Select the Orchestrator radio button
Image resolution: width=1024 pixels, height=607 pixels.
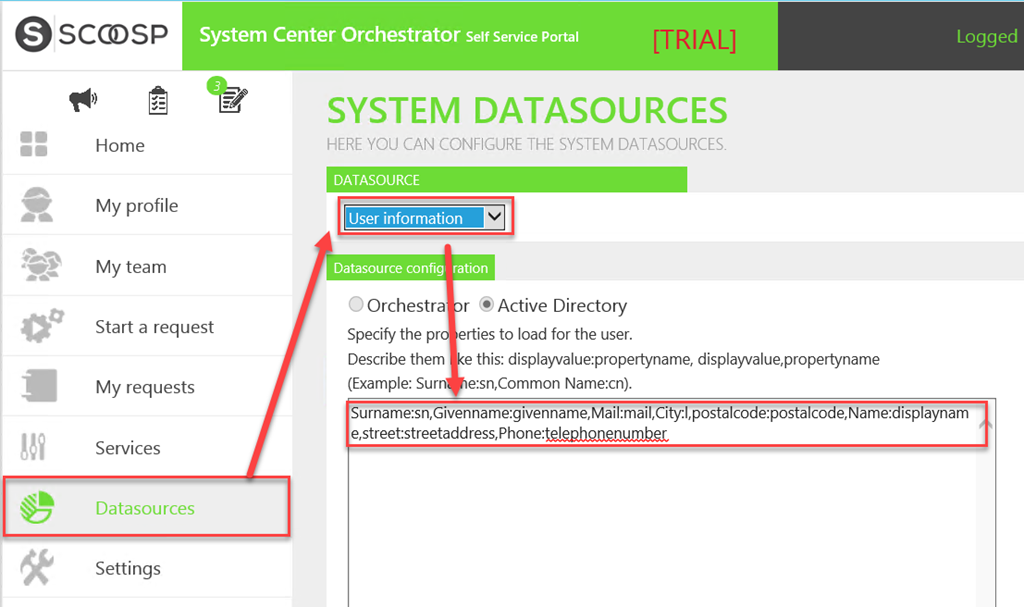point(356,305)
